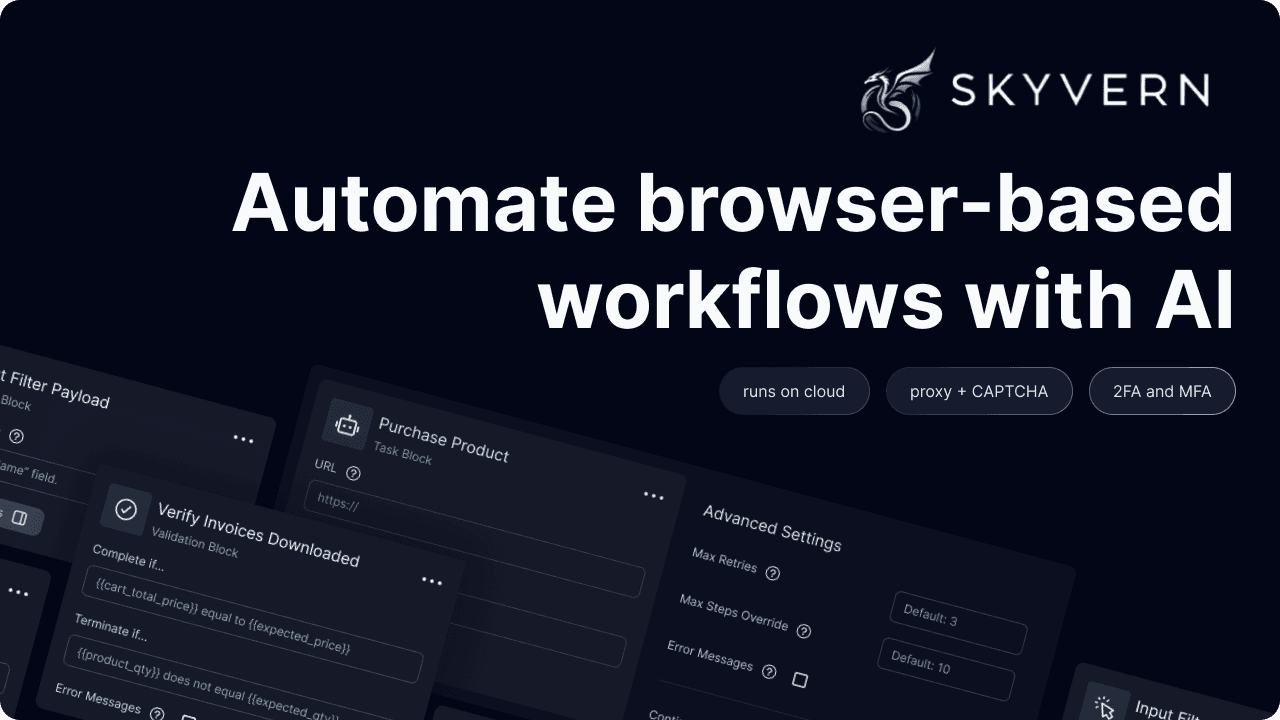1280x720 pixels.
Task: Toggle the split-panel switch in the Filter Payload card
Action: pyautogui.click(x=20, y=518)
